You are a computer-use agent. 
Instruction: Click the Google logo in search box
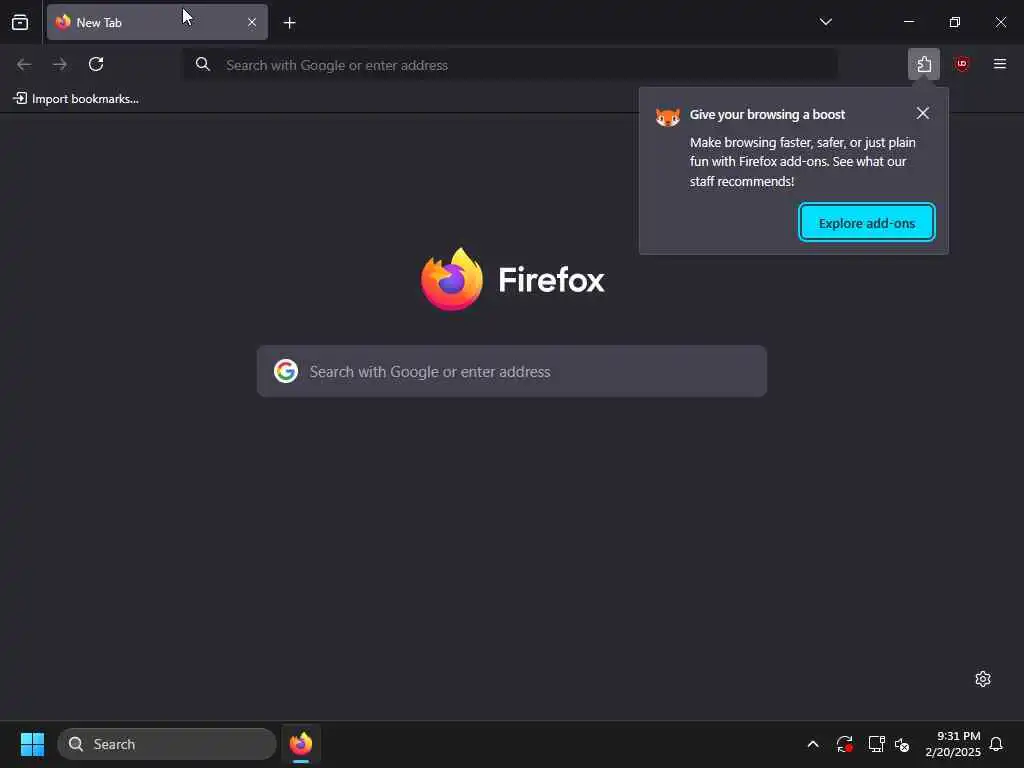point(286,371)
